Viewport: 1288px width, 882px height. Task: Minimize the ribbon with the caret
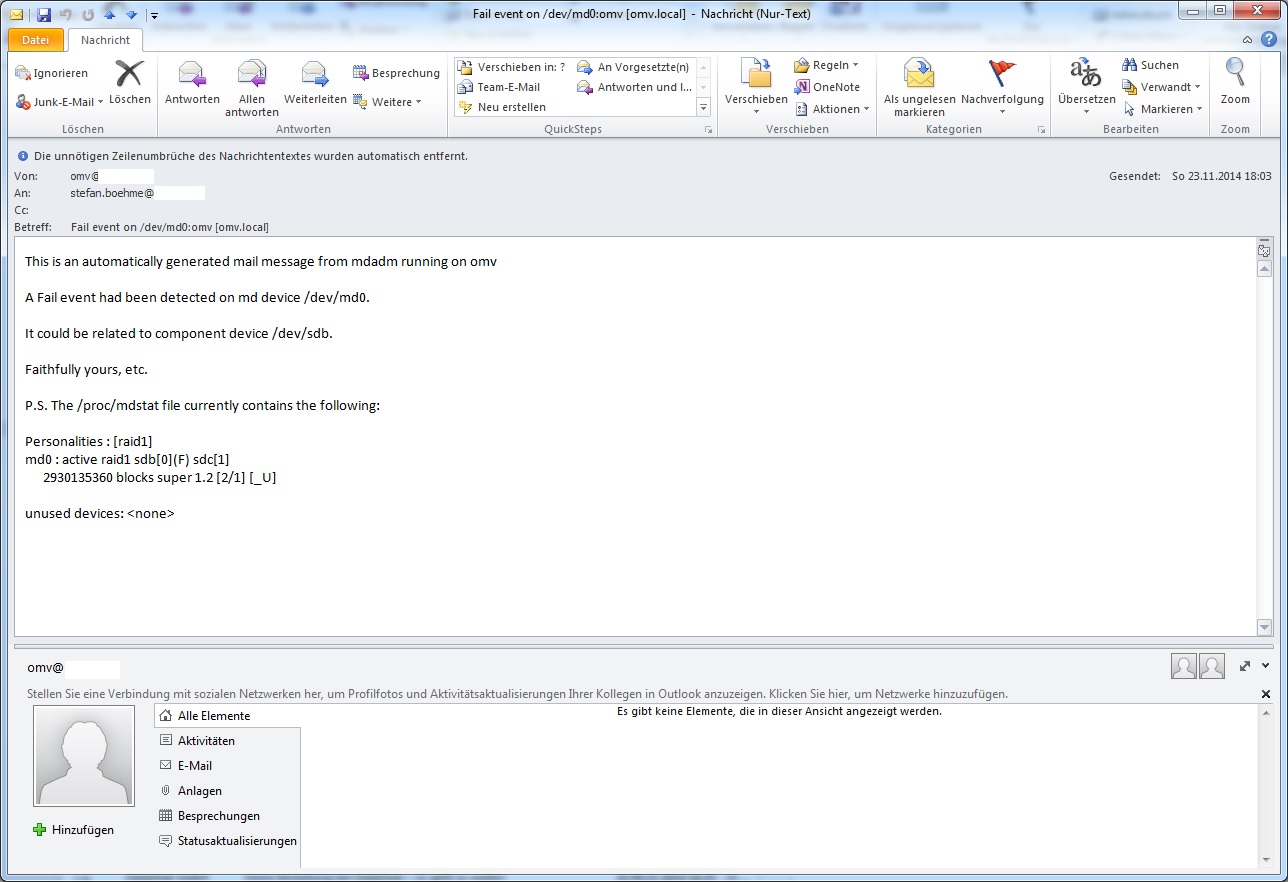(x=1247, y=40)
